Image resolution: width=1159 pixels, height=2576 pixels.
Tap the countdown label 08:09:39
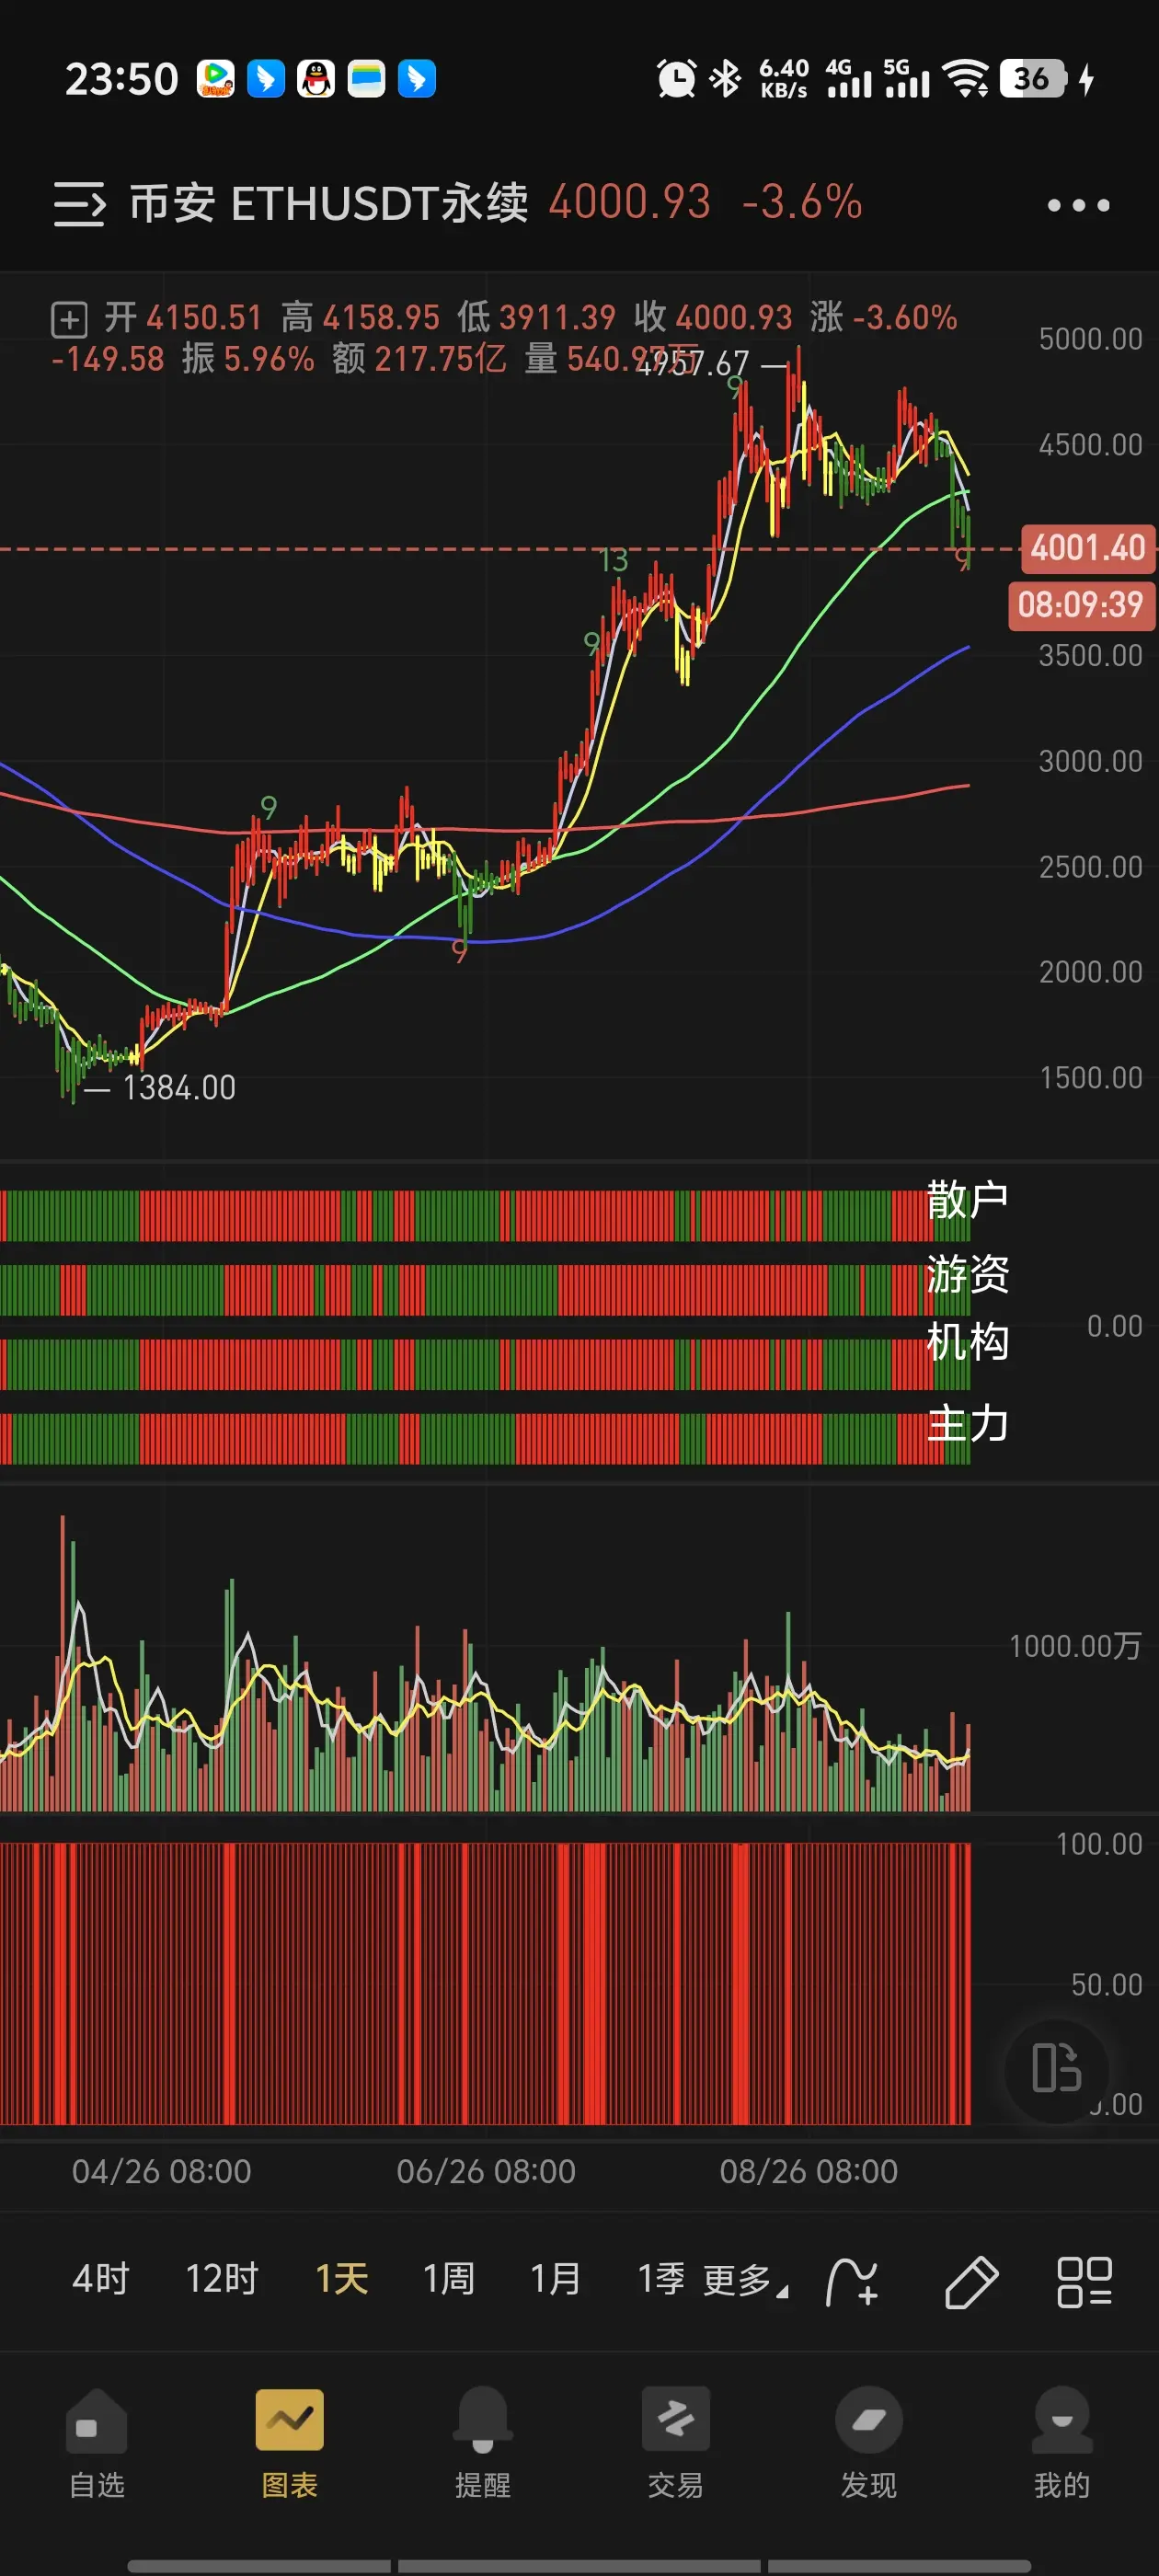click(1080, 605)
